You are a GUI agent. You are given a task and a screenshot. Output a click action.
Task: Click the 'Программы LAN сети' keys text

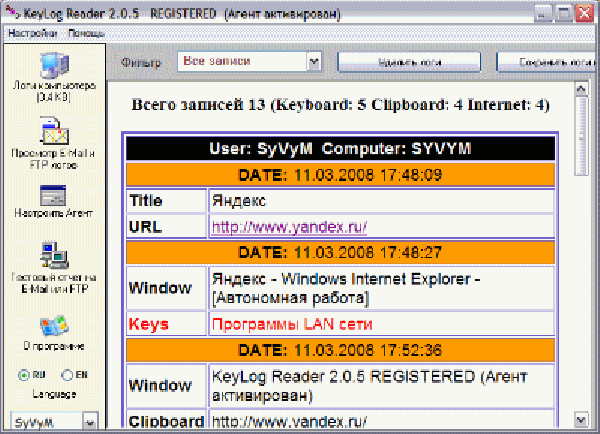tap(292, 325)
